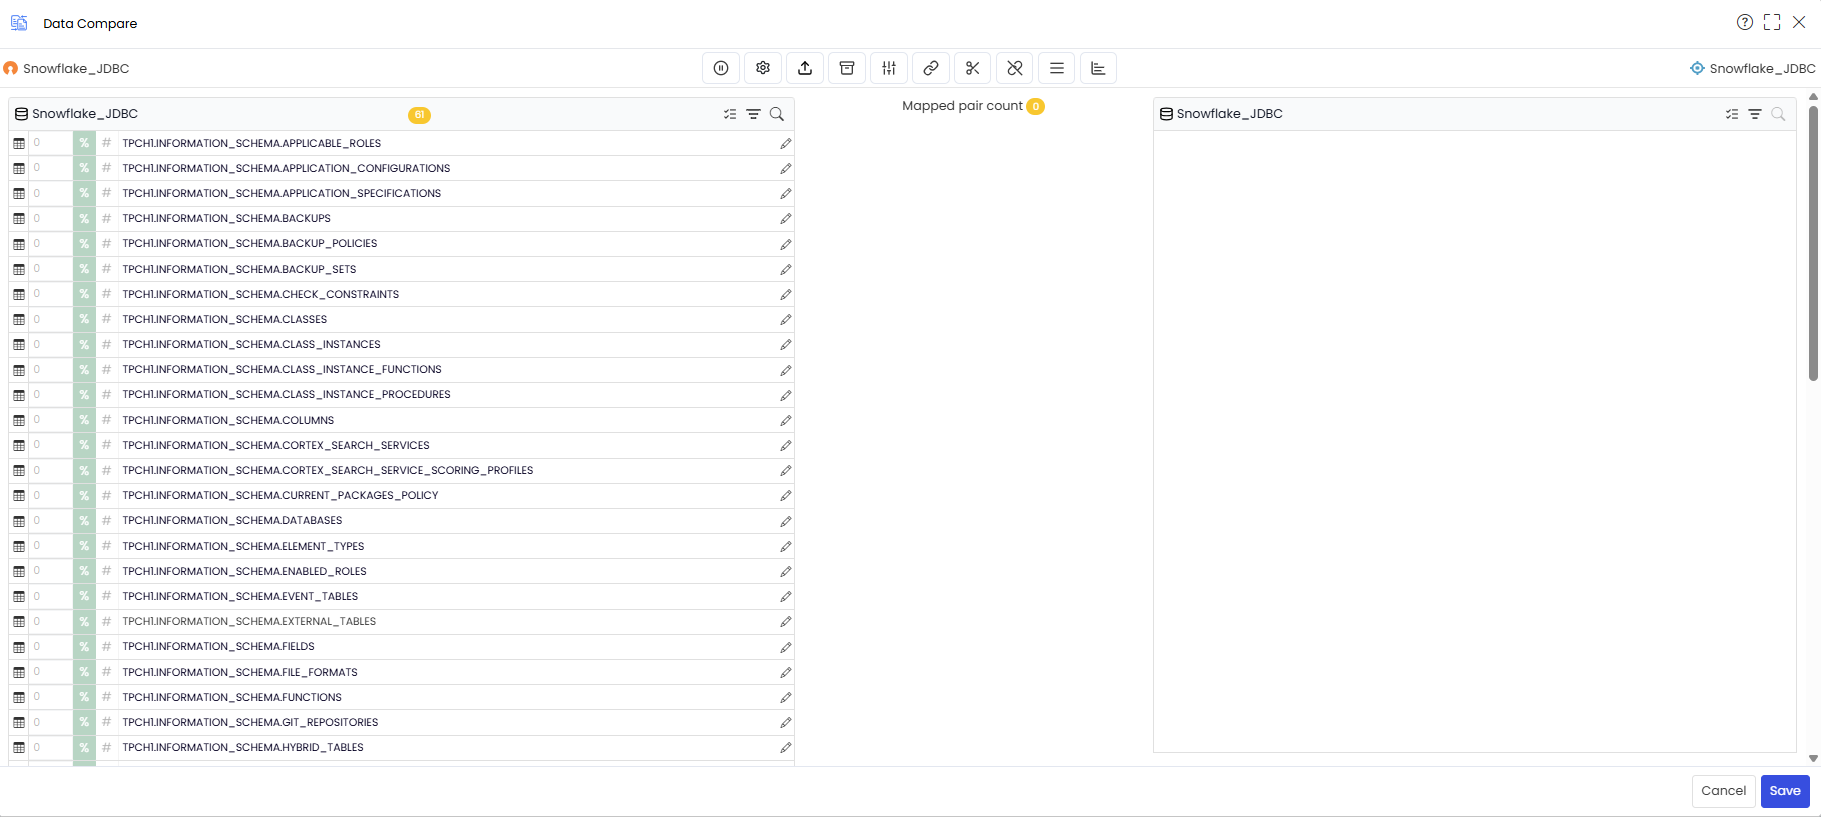Screen dimensions: 1821x817
Task: Click the bar chart icon in the toolbar
Action: (x=1099, y=68)
